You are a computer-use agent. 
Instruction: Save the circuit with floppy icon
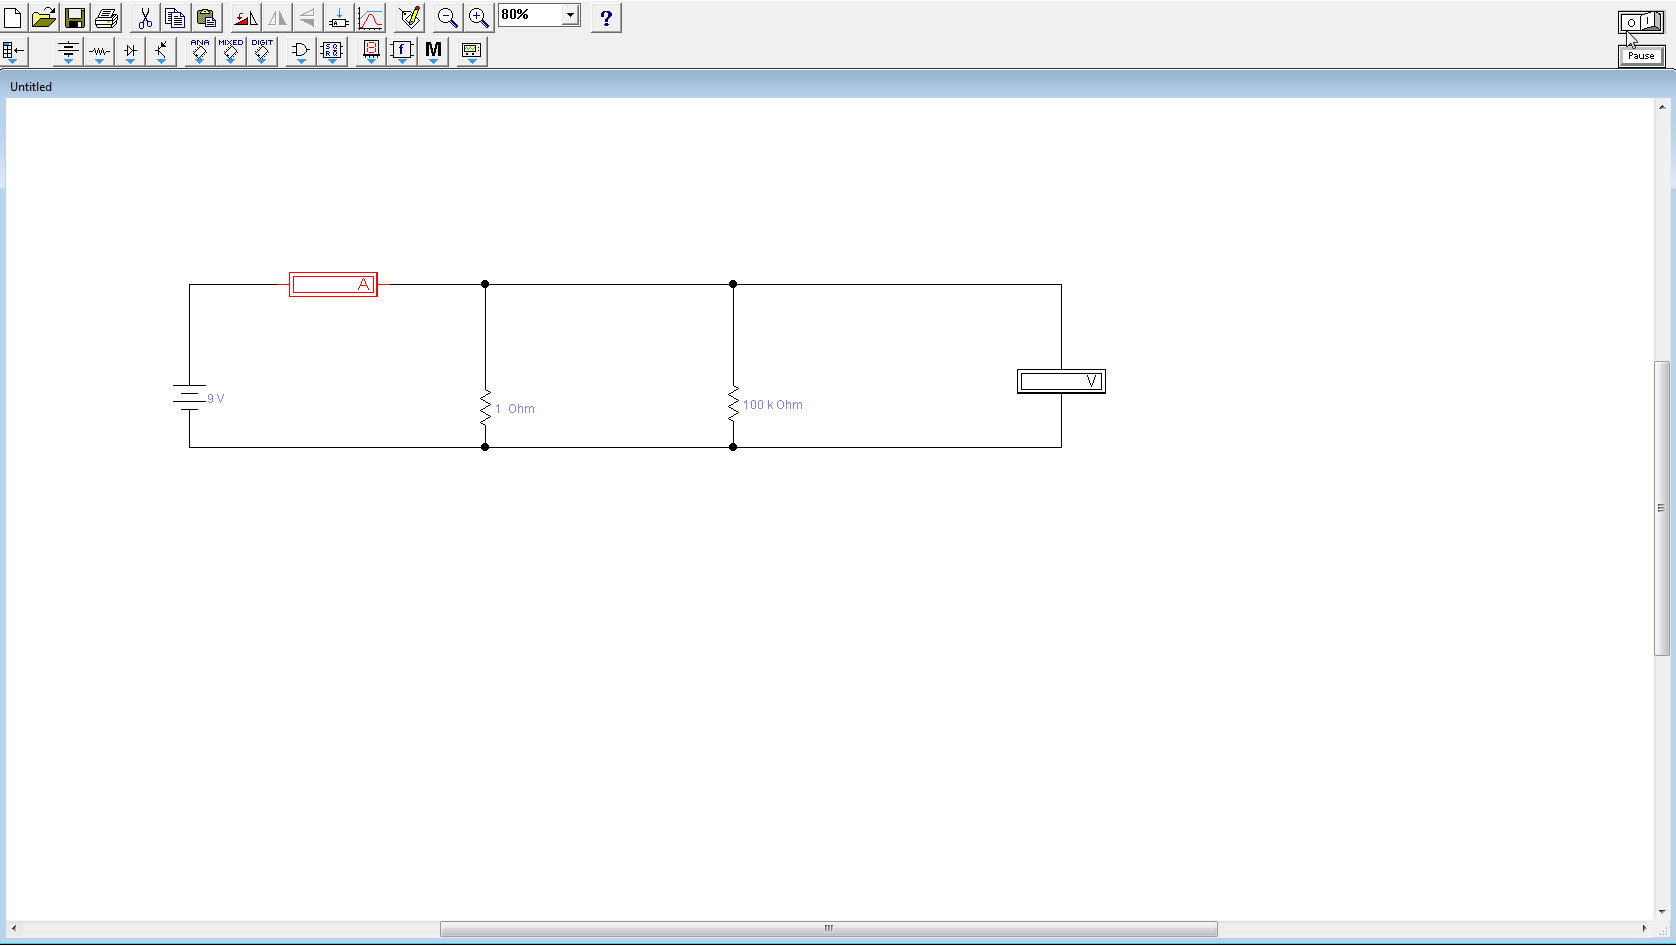coord(74,18)
